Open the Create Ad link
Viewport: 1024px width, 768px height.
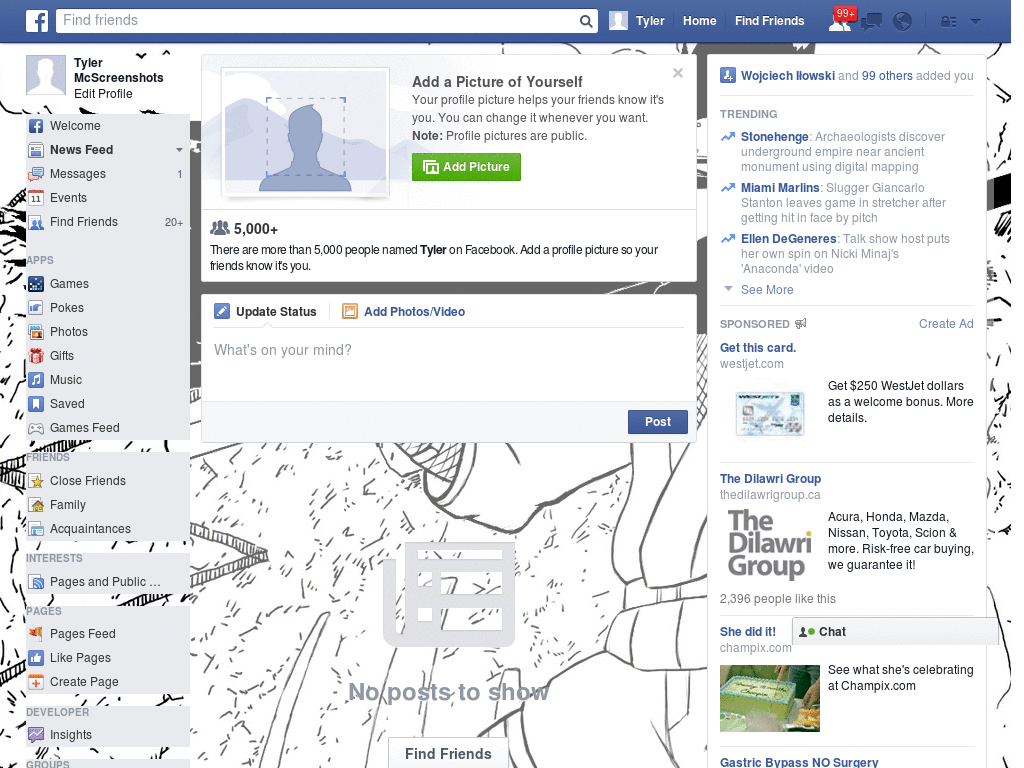[946, 324]
